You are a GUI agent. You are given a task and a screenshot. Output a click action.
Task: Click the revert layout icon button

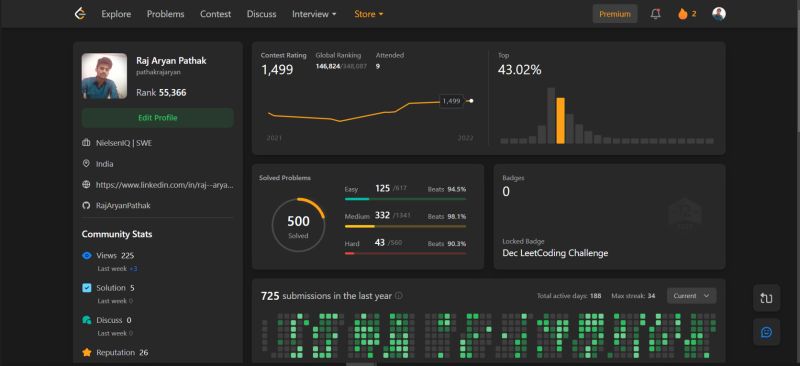(766, 298)
